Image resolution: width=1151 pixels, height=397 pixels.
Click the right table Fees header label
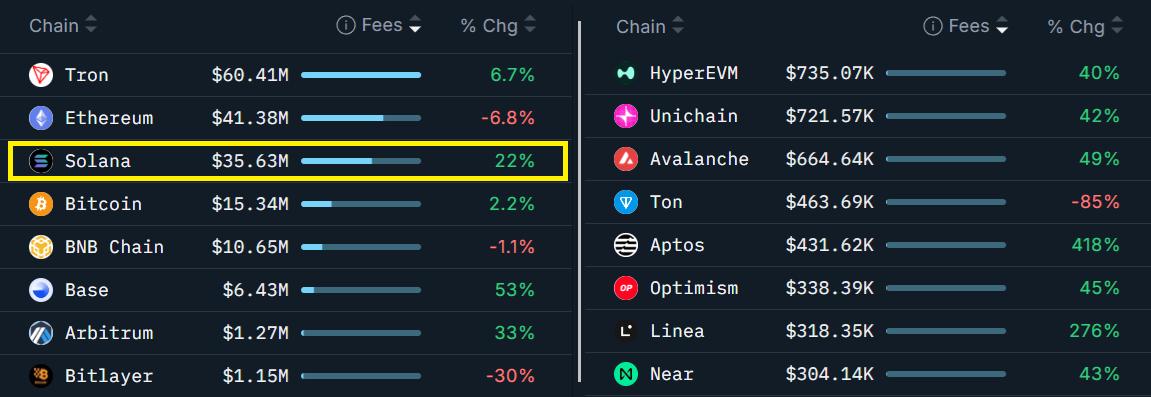[x=969, y=27]
